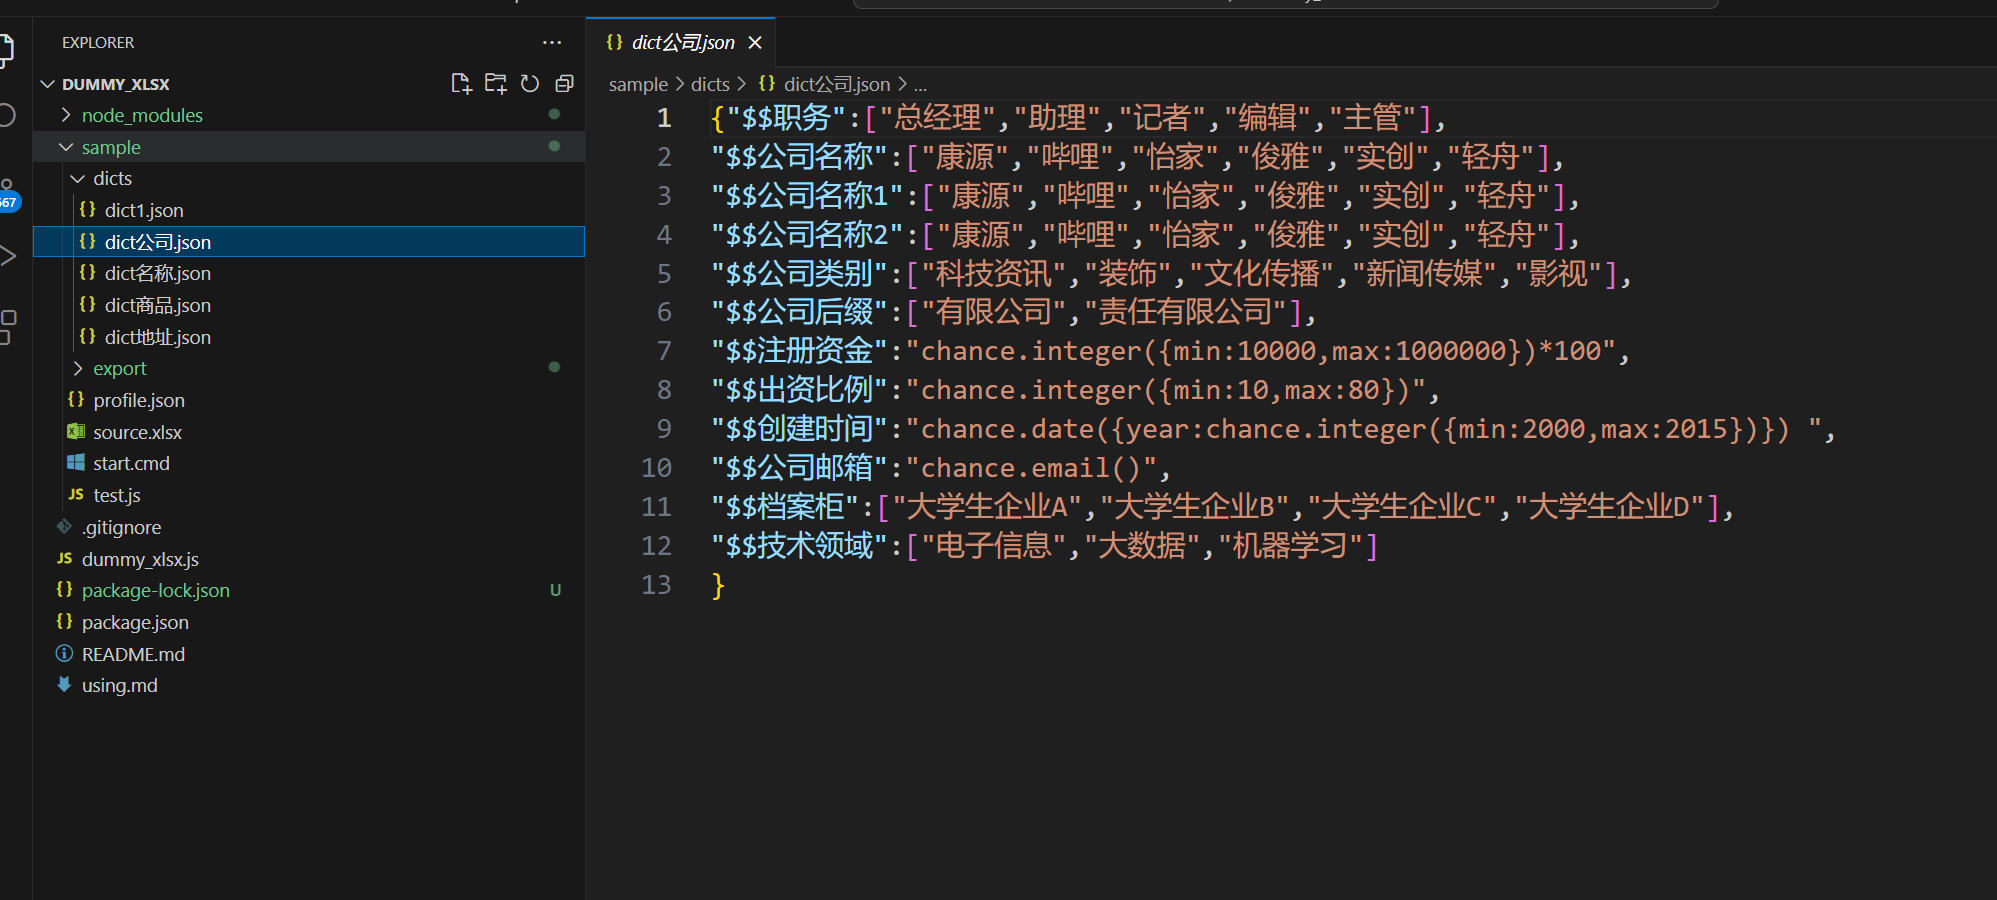
Task: Collapse all folders in Explorer
Action: (x=564, y=84)
